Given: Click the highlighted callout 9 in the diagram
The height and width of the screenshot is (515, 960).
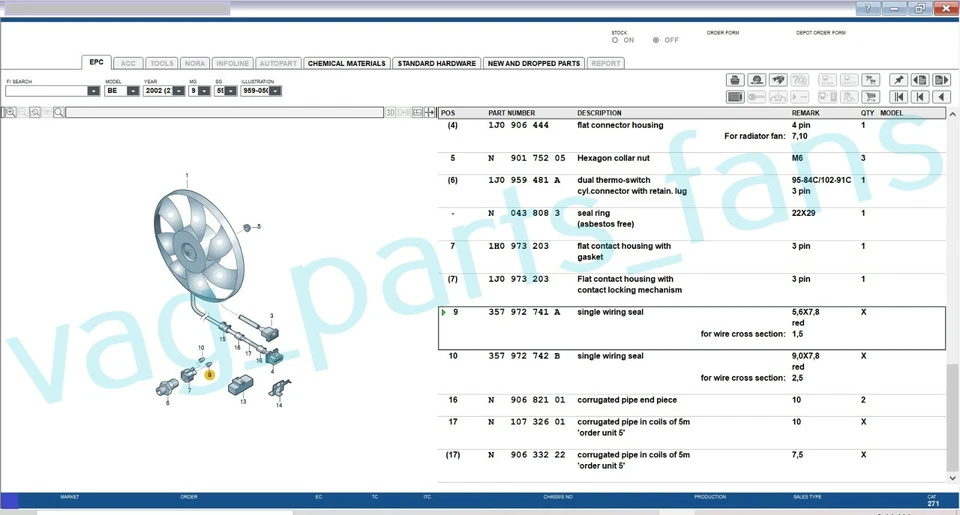Looking at the screenshot, I should pos(209,374).
